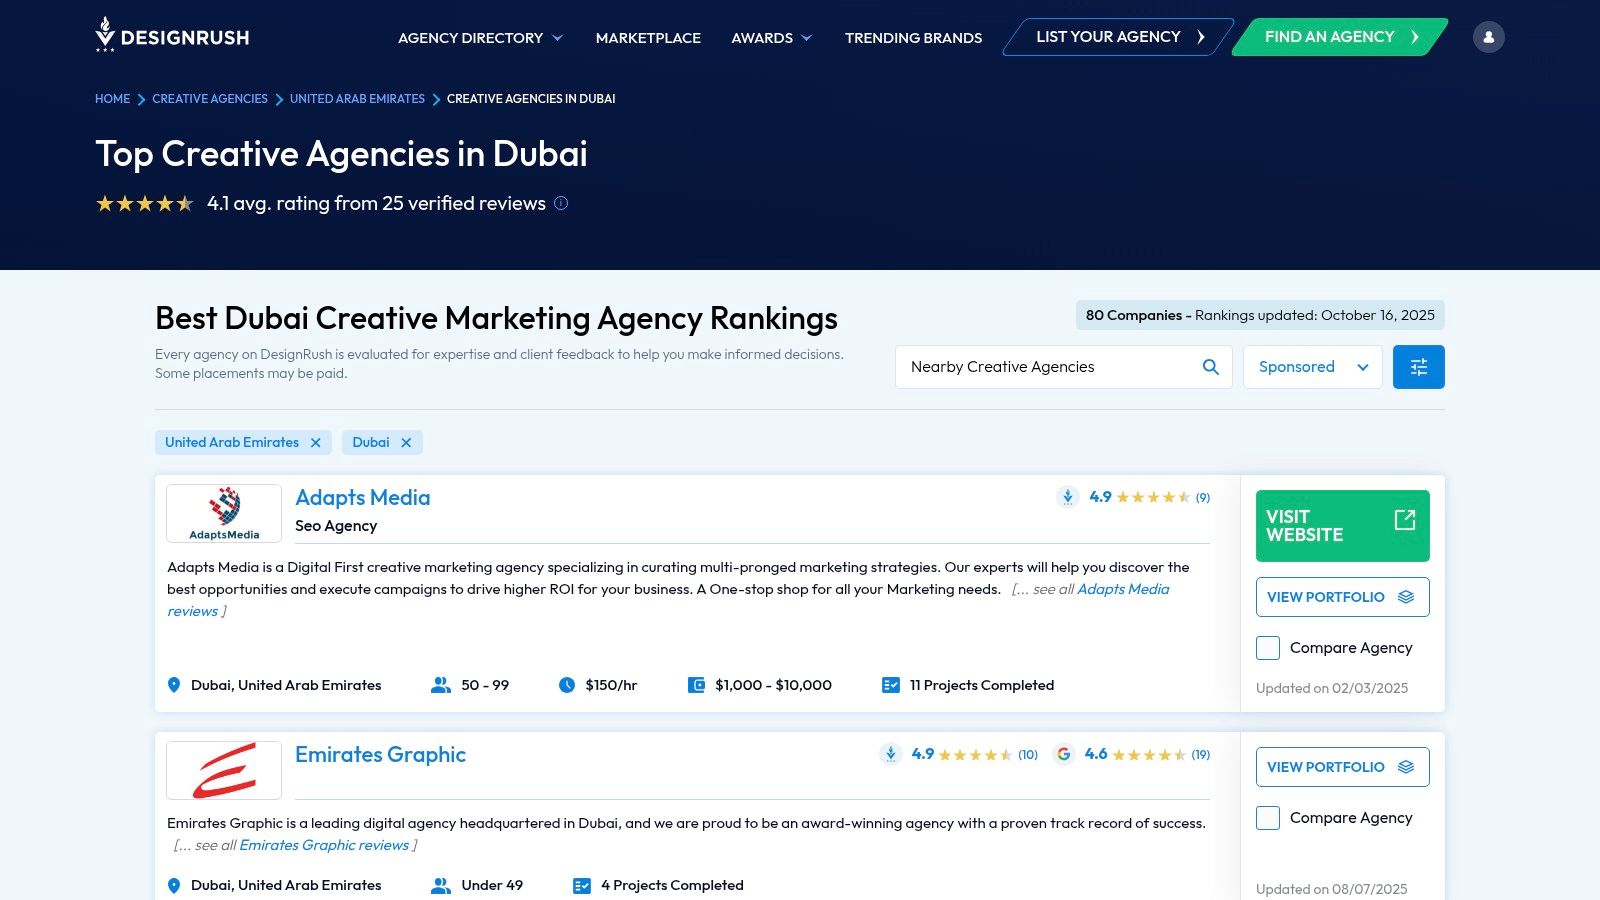Viewport: 1600px width, 900px height.
Task: Go to Home breadcrumb
Action: tap(112, 99)
